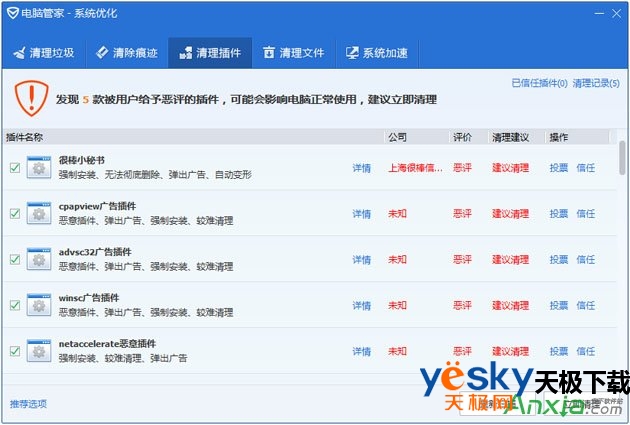
Task: Click 恶评 rating of winsc广告插件
Action: pyautogui.click(x=462, y=305)
